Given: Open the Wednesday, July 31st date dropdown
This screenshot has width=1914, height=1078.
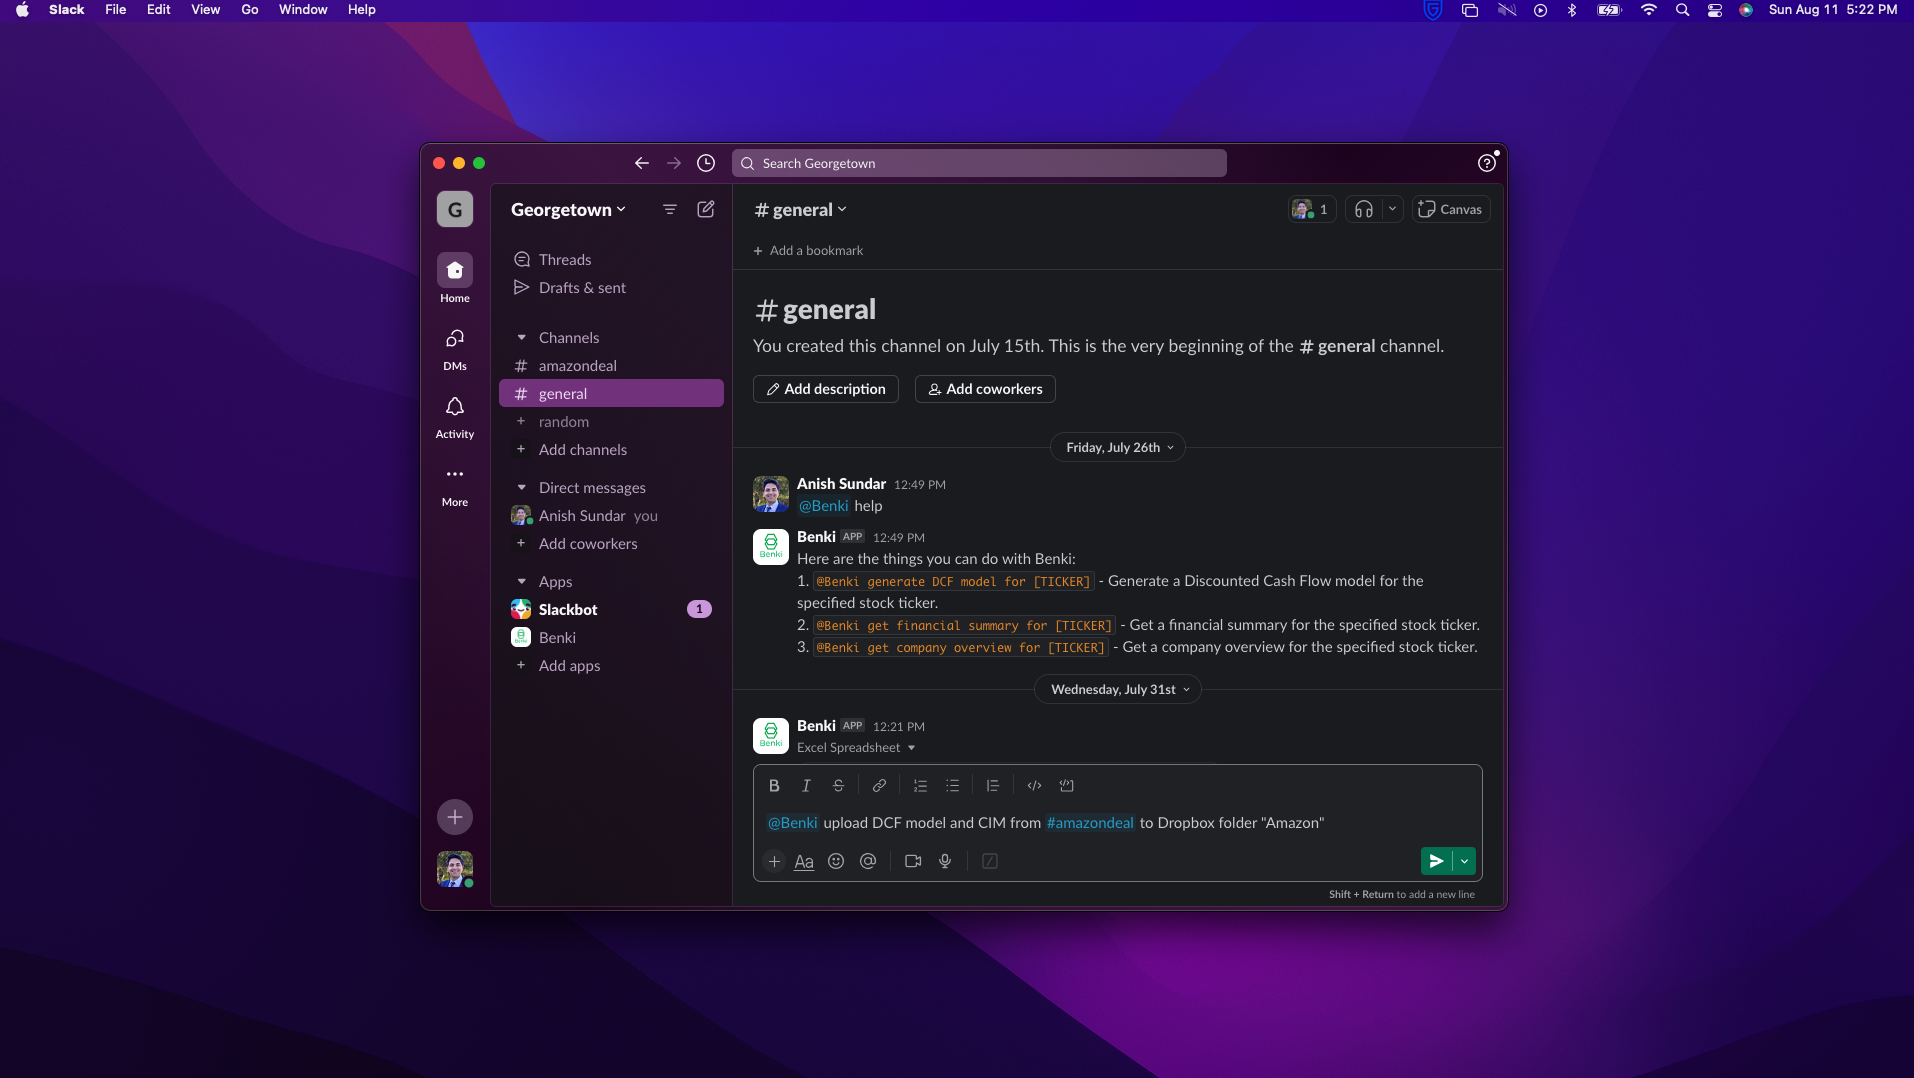Looking at the screenshot, I should 1118,690.
